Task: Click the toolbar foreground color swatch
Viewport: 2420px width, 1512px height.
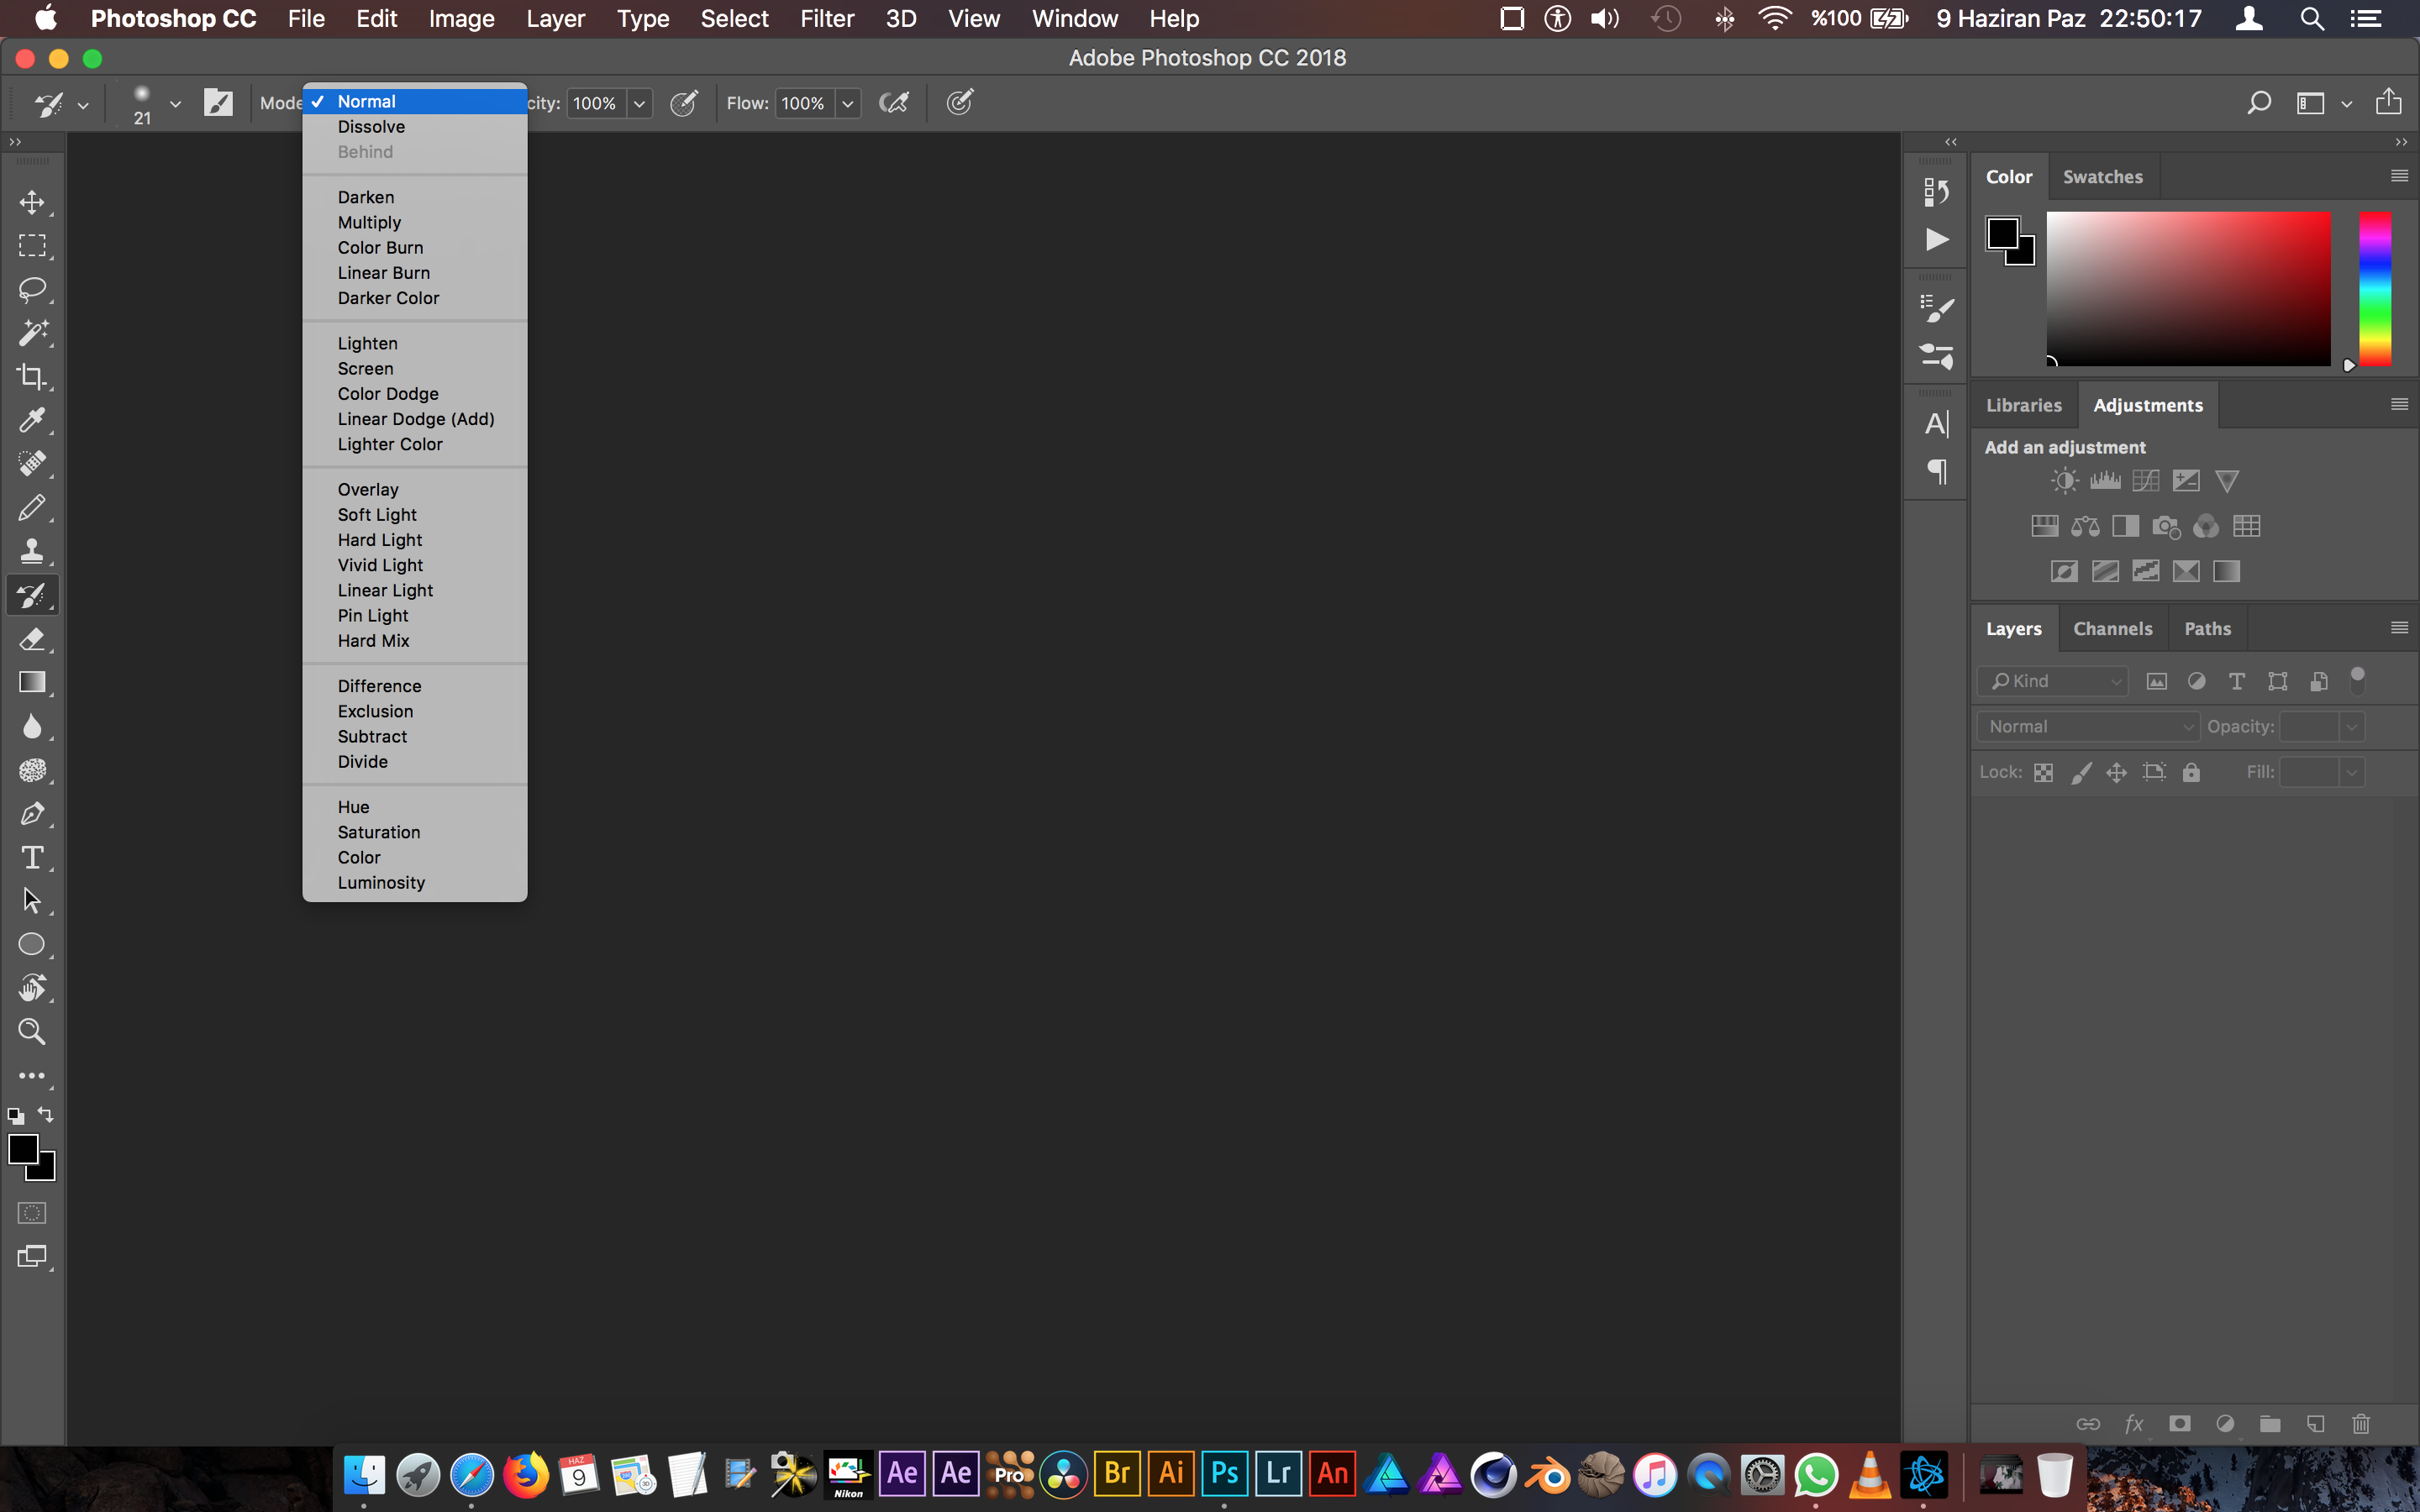Action: click(x=23, y=1149)
